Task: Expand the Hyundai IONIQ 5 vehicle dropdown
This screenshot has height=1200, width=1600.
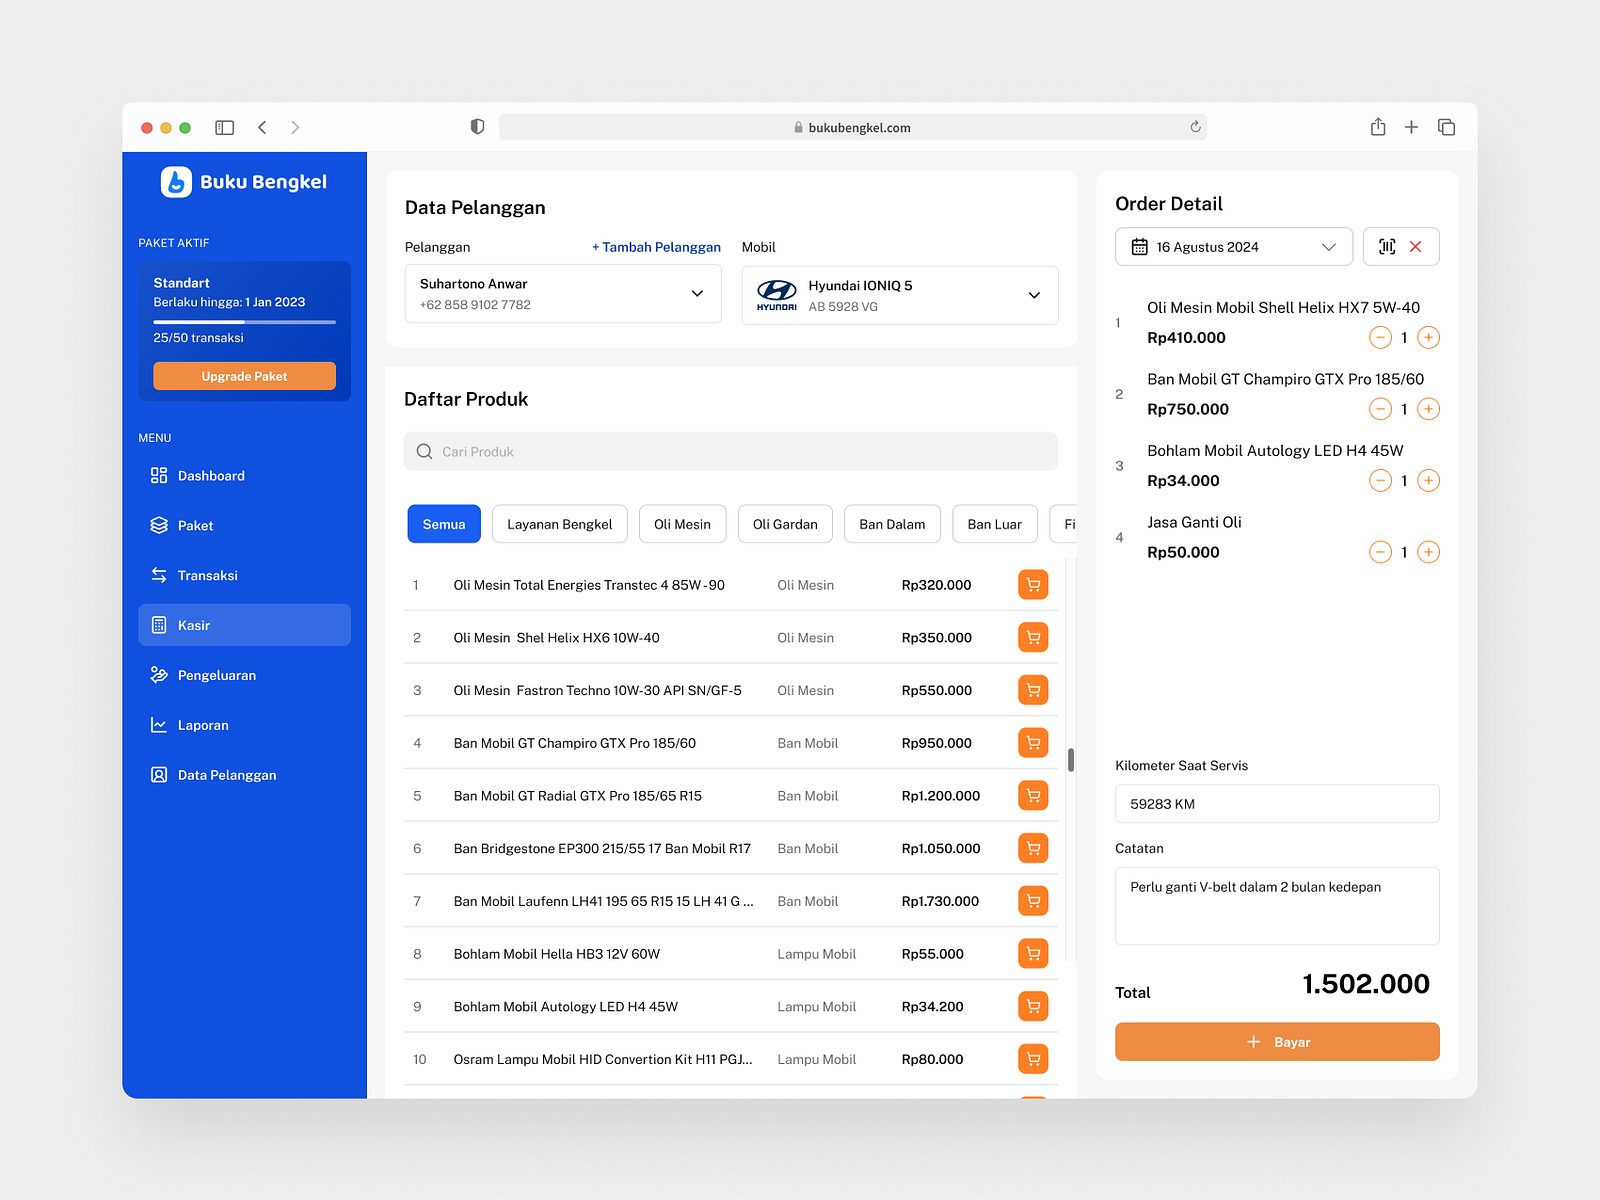Action: coord(1033,295)
